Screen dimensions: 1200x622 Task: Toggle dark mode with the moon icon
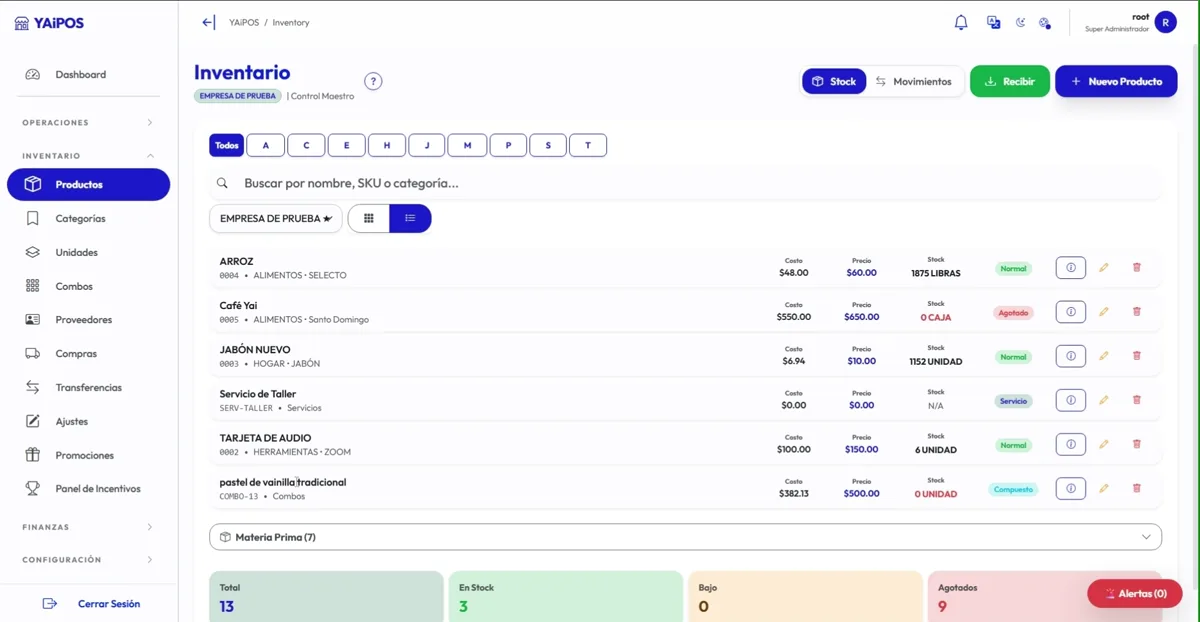[1020, 22]
